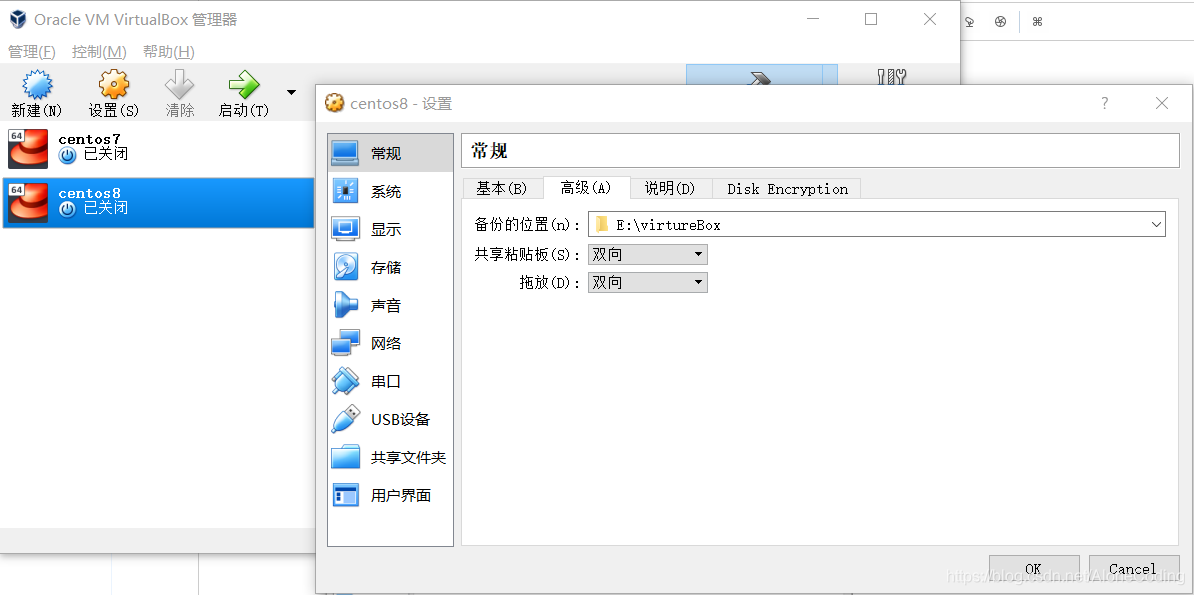The width and height of the screenshot is (1194, 595).
Task: Click the Discard (清除) arrow icon
Action: coord(180,85)
